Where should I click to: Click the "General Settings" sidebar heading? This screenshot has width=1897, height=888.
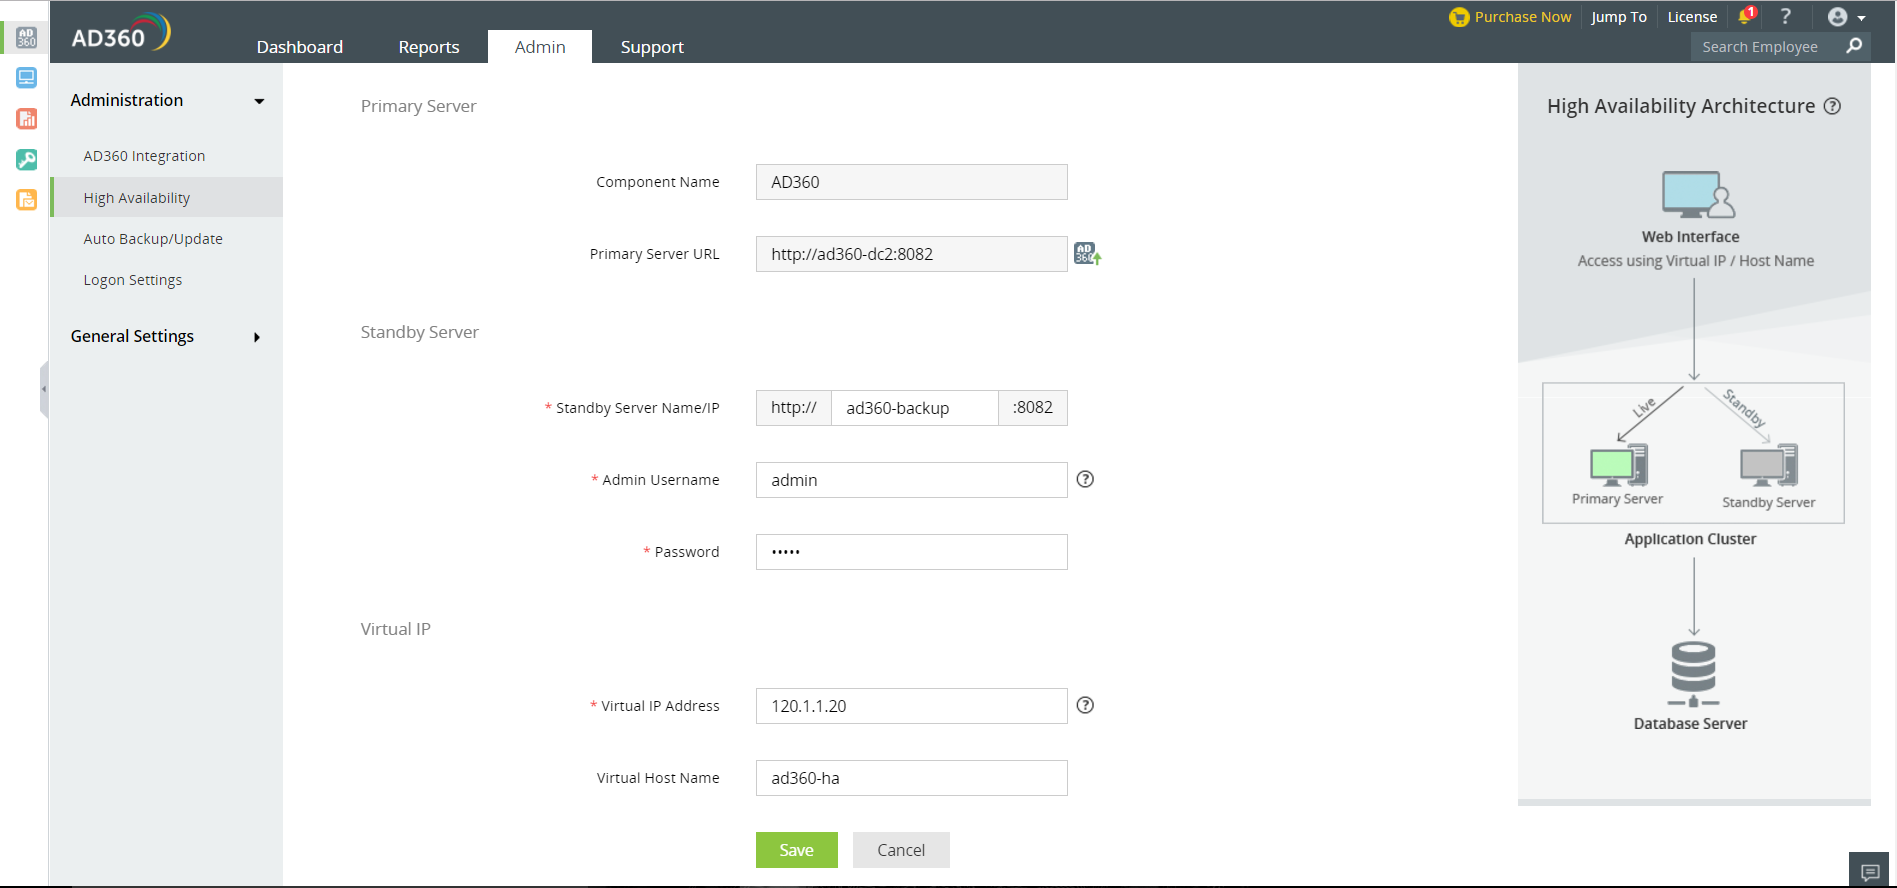coord(132,336)
